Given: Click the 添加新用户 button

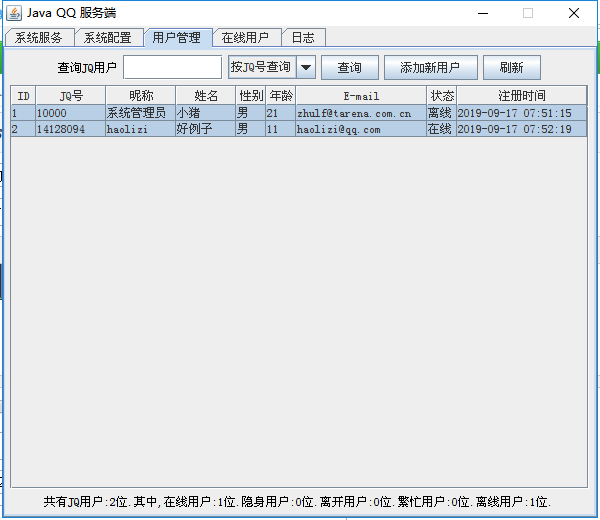Looking at the screenshot, I should tap(430, 67).
